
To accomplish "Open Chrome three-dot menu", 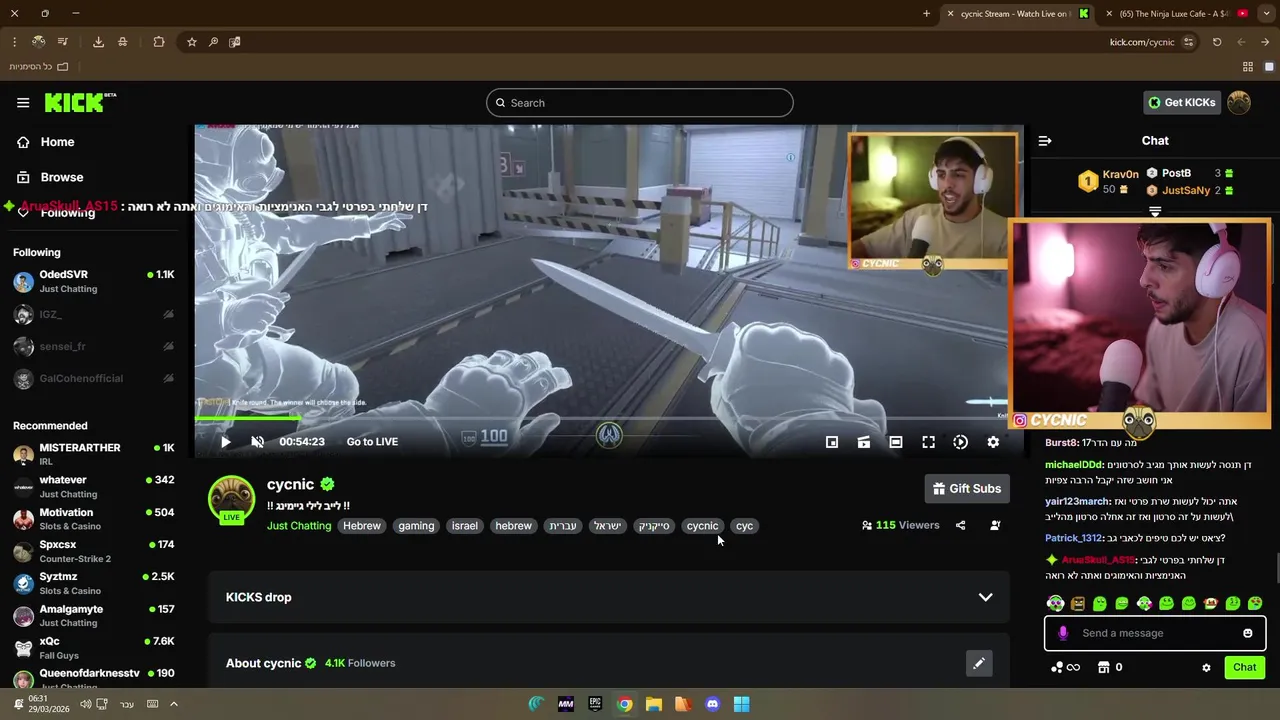I will [14, 42].
